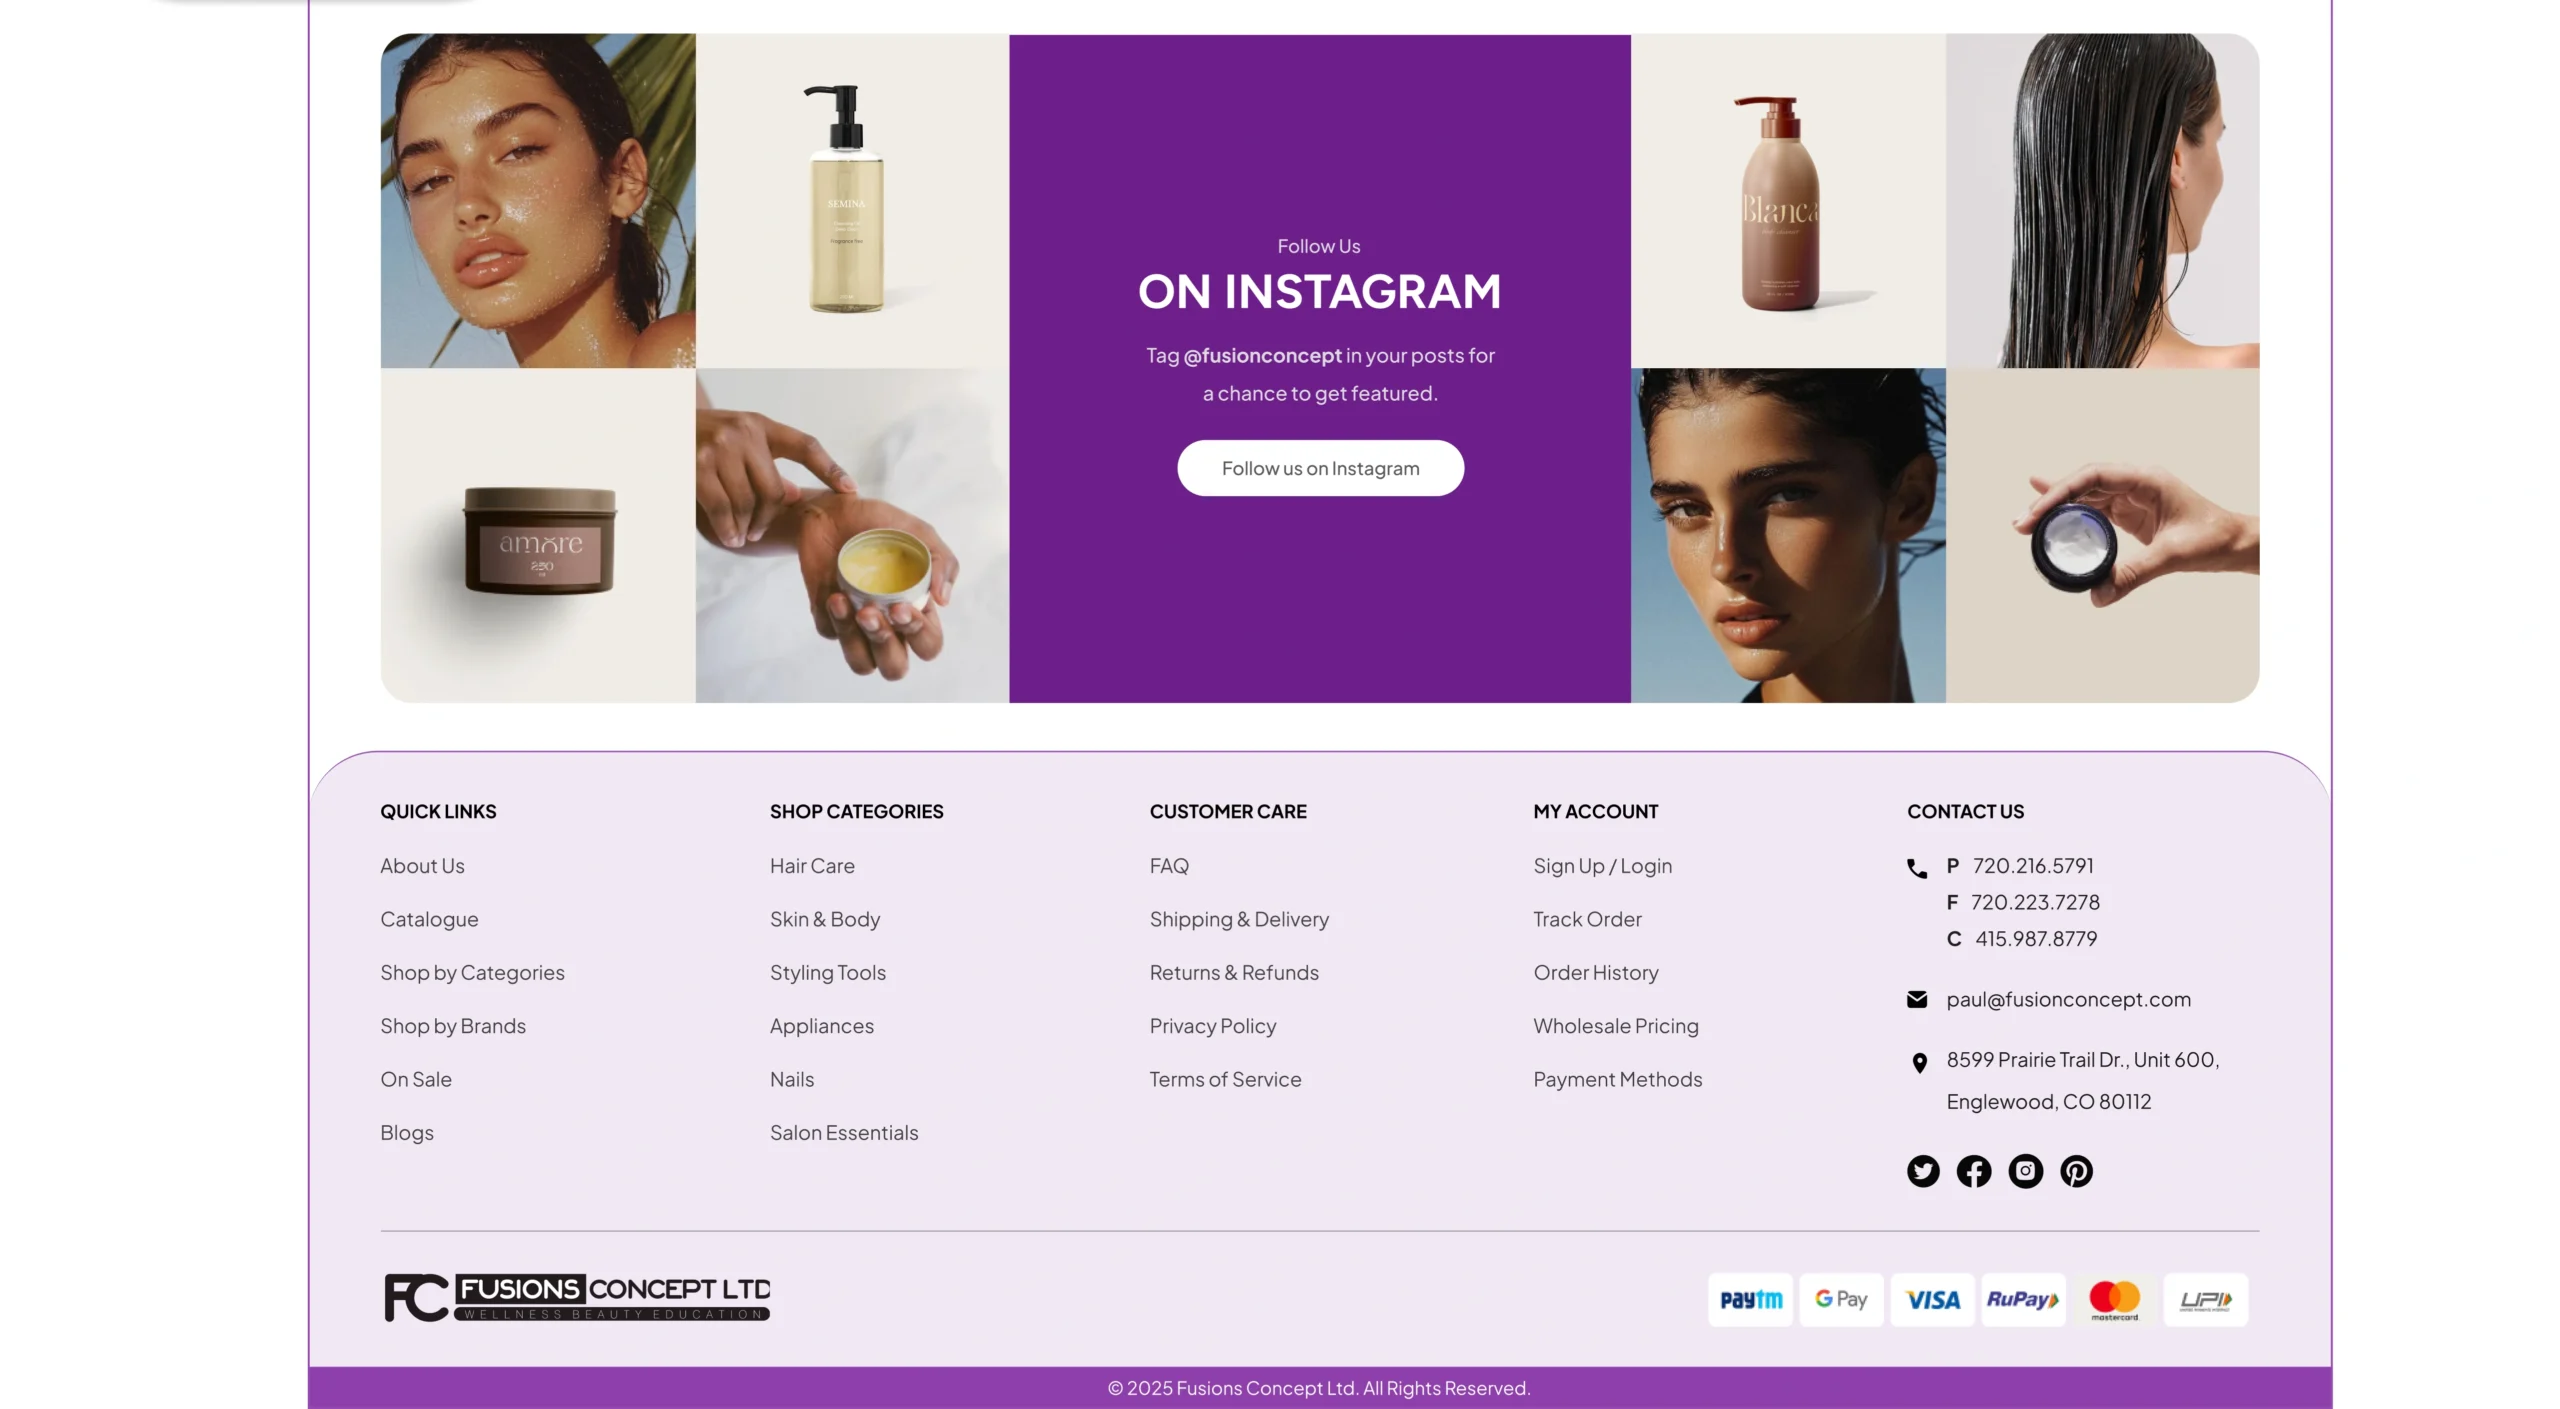Click the Visa payment badge
Image resolution: width=2560 pixels, height=1409 pixels.
click(1932, 1299)
